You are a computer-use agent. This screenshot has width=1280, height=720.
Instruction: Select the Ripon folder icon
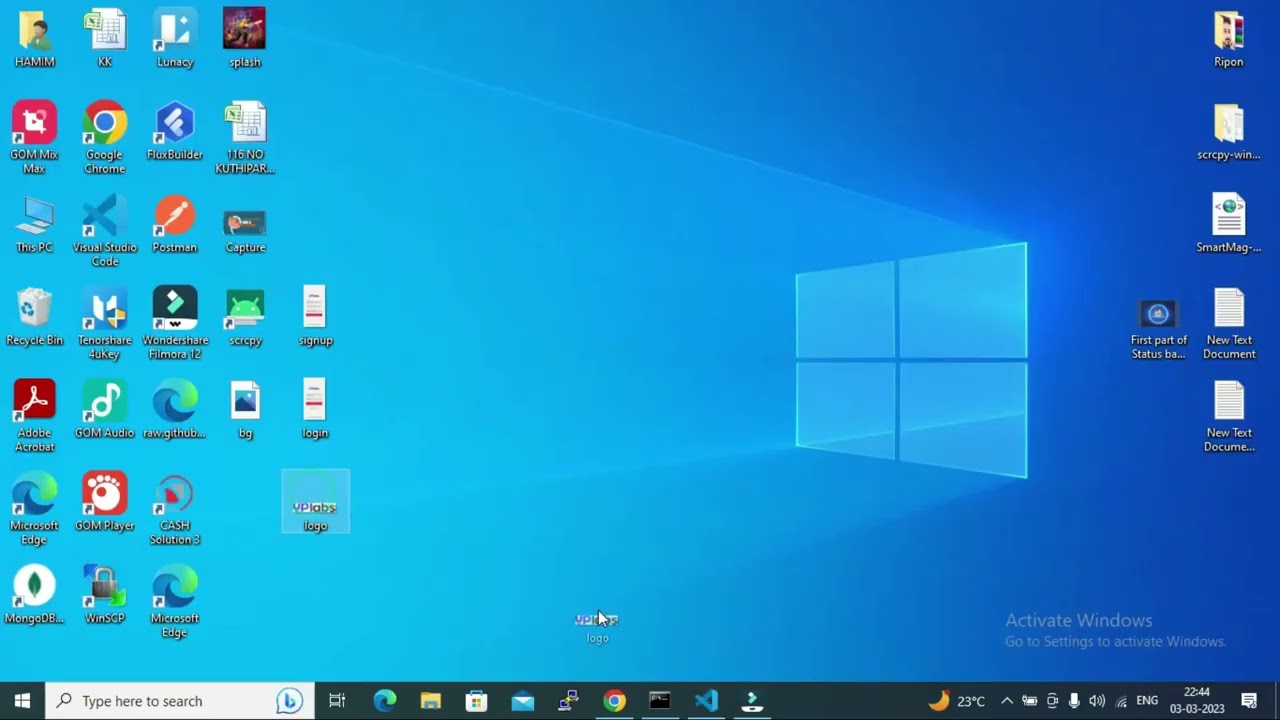click(x=1229, y=38)
